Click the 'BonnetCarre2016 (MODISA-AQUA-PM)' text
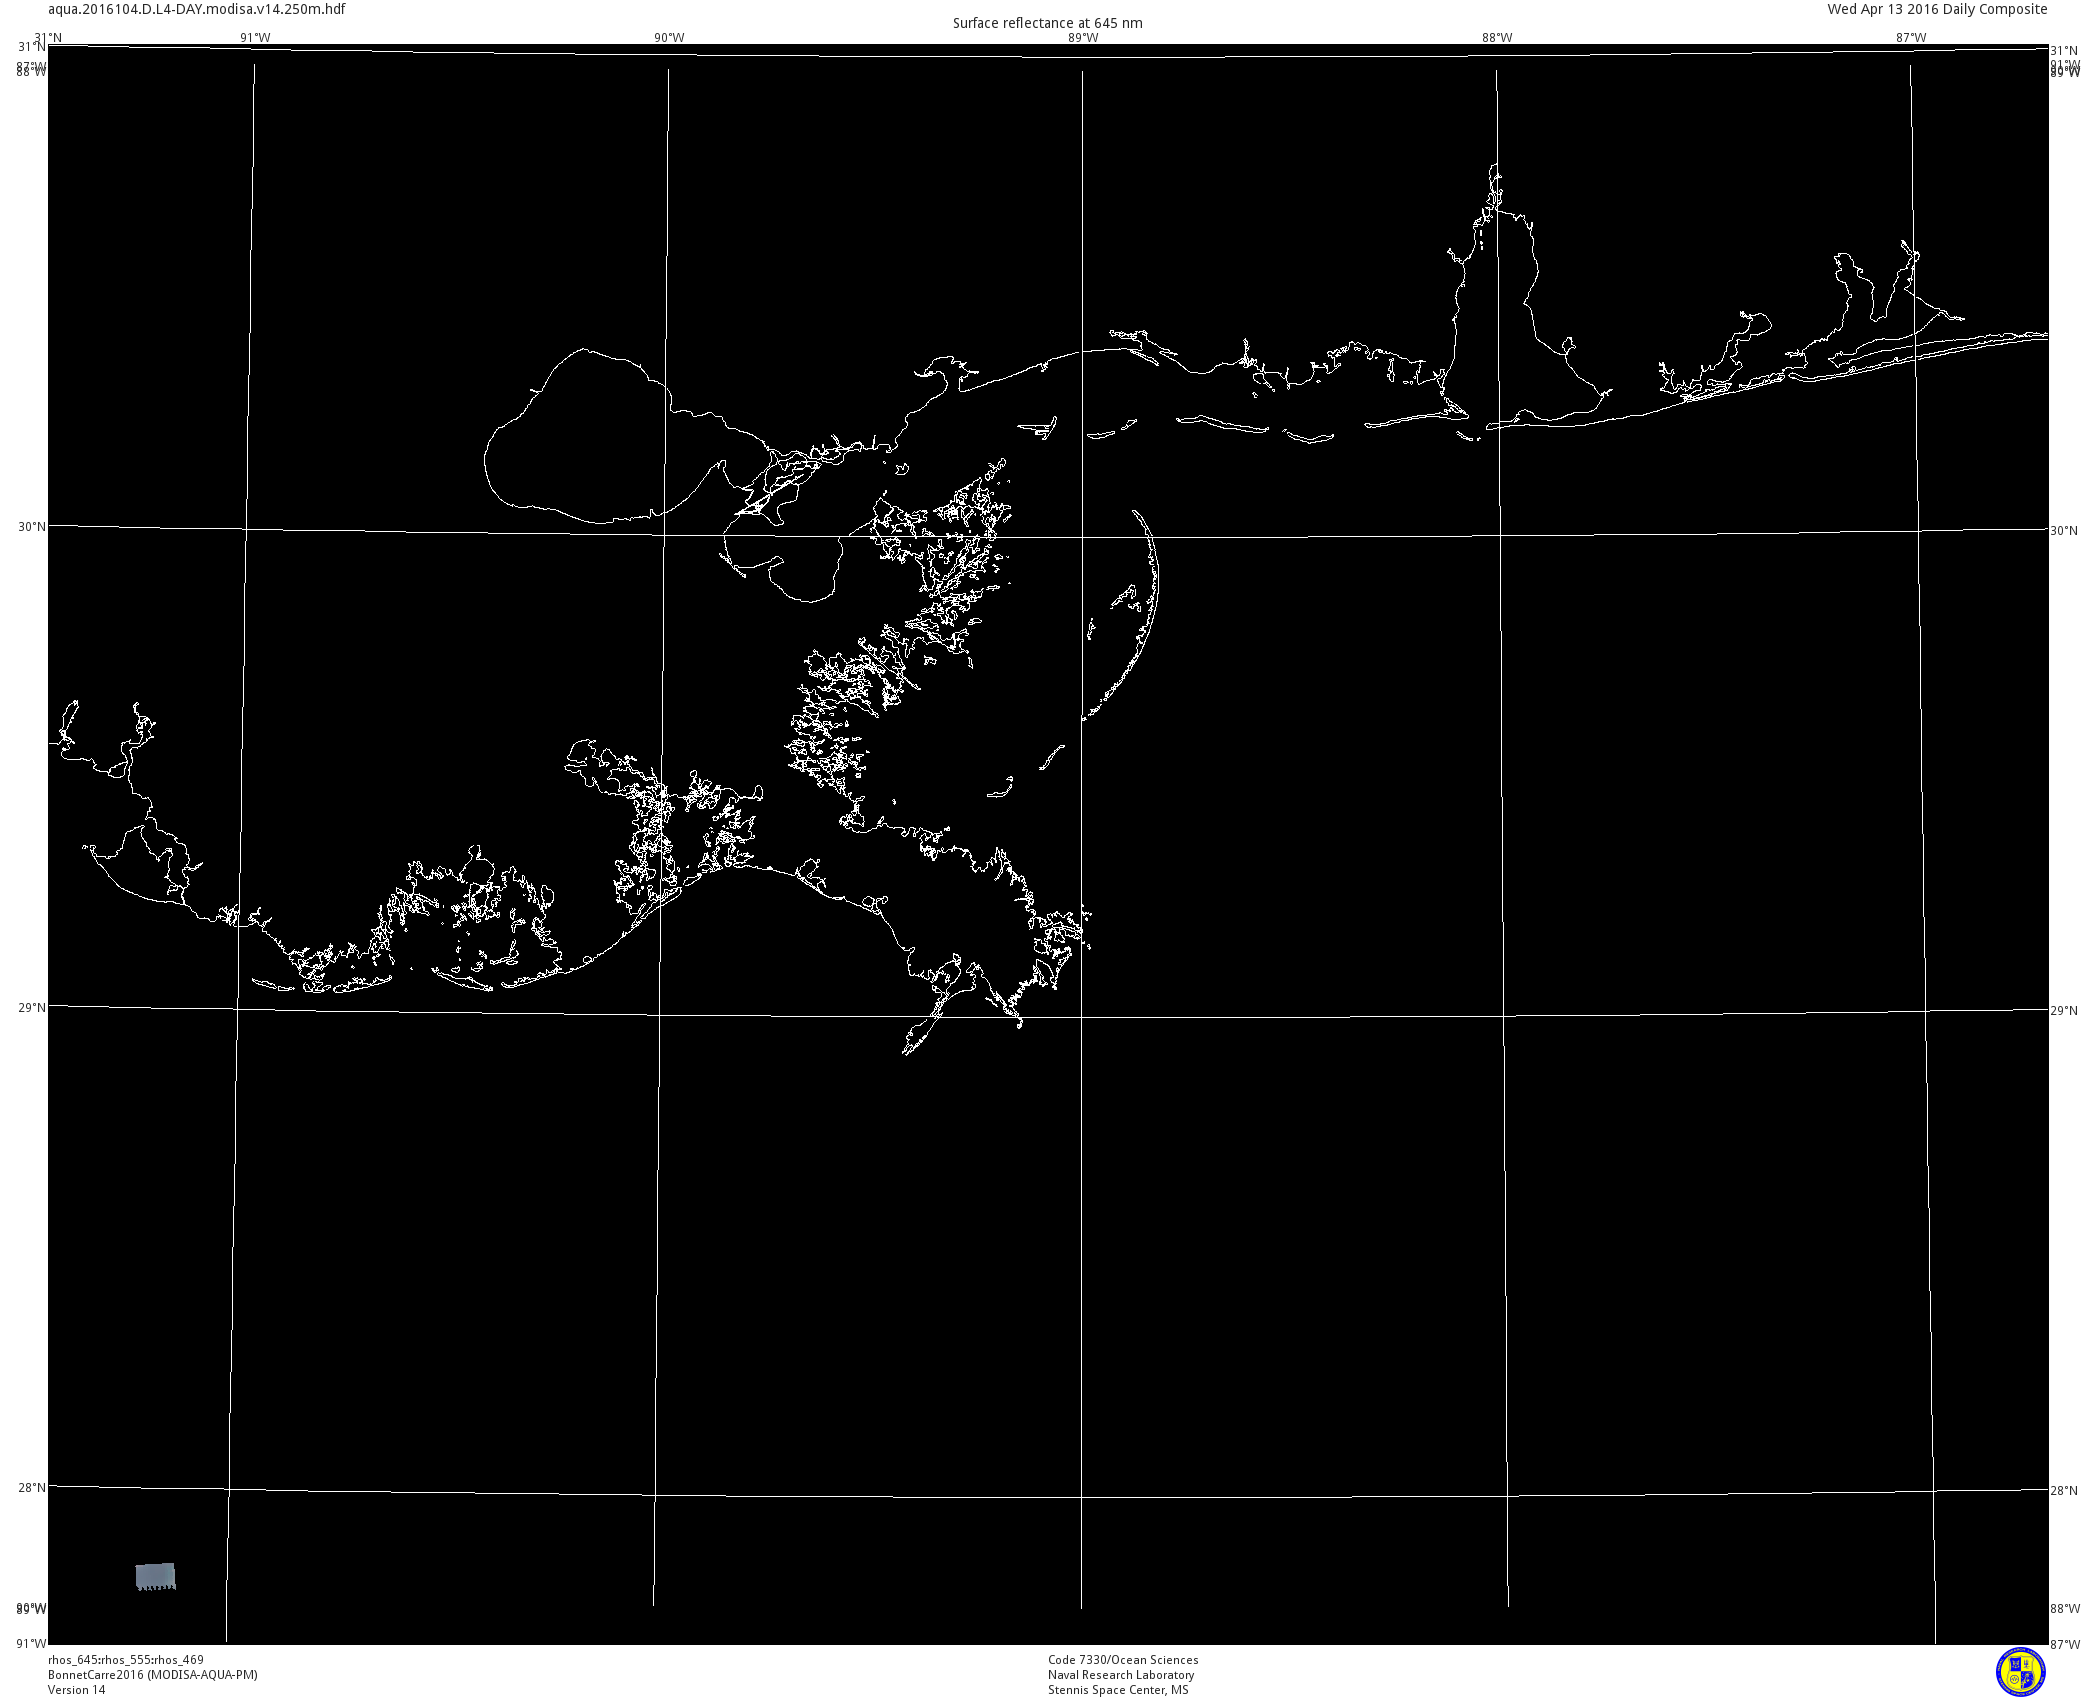Viewport: 2096px width, 1699px height. coord(153,1675)
